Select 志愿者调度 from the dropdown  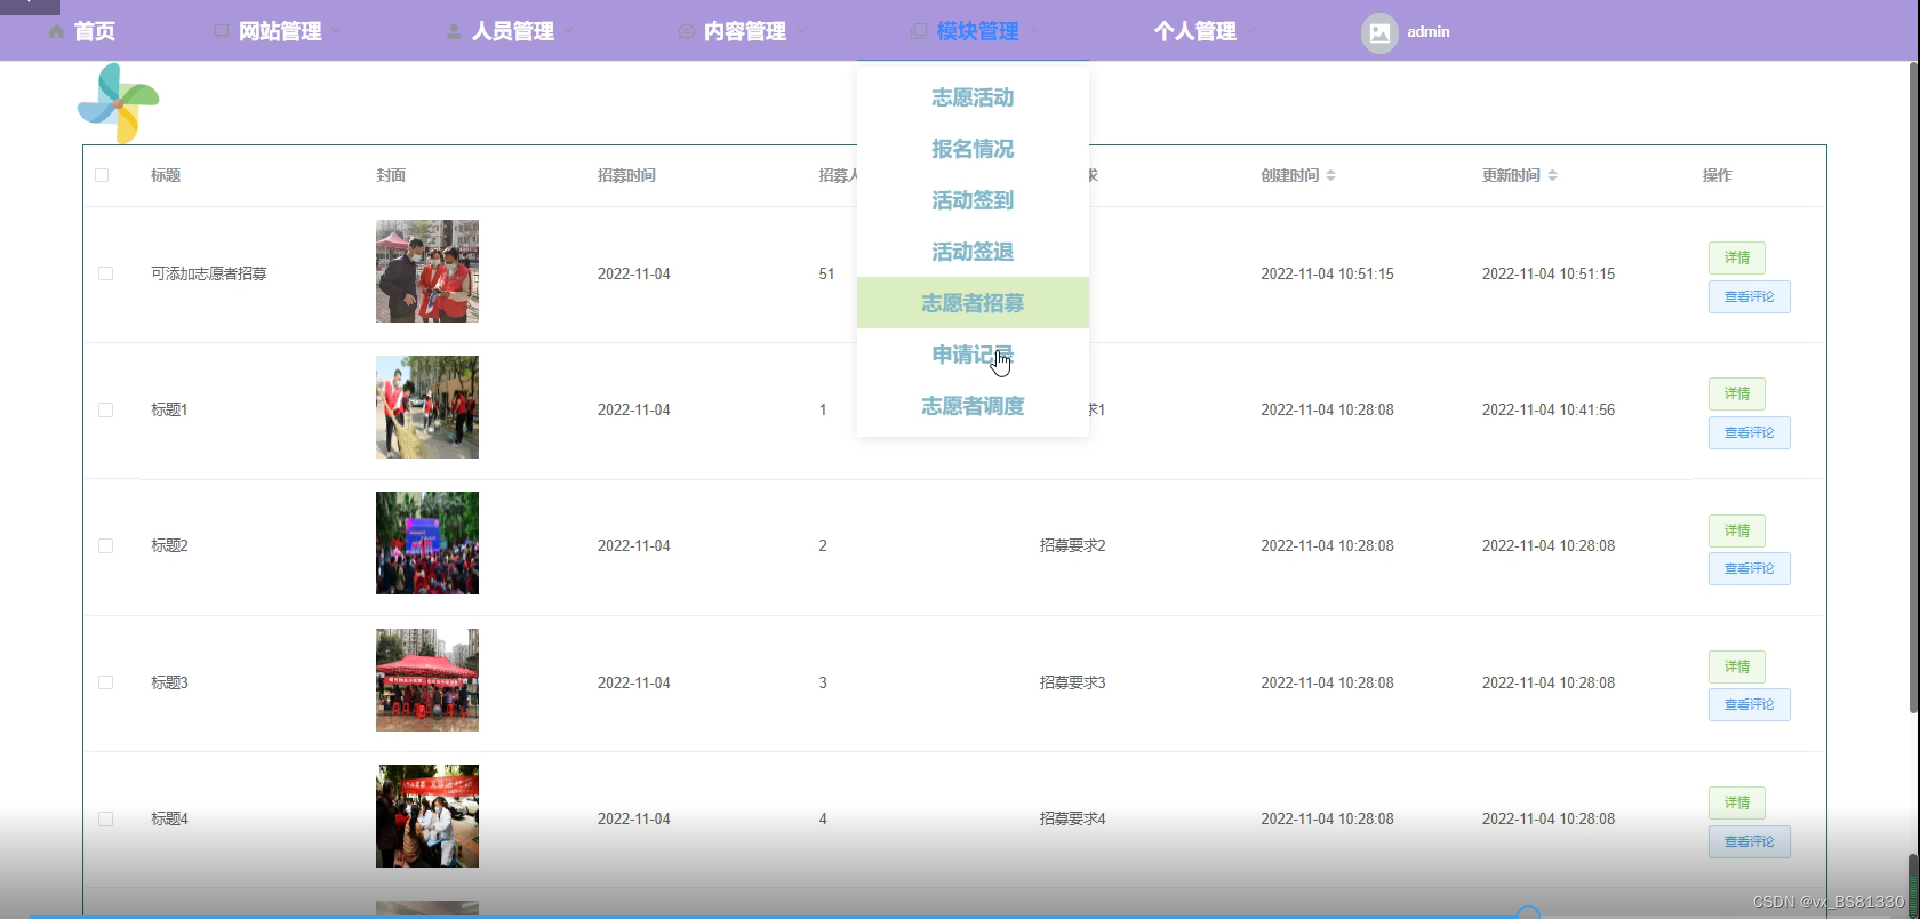(x=973, y=406)
